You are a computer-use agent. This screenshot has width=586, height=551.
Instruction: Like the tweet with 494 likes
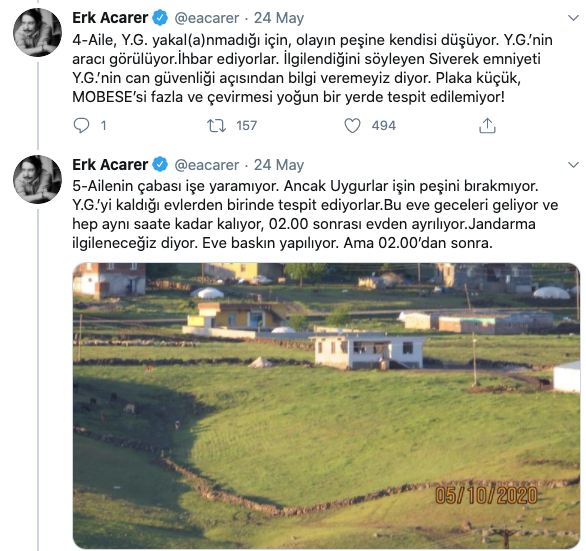point(352,126)
